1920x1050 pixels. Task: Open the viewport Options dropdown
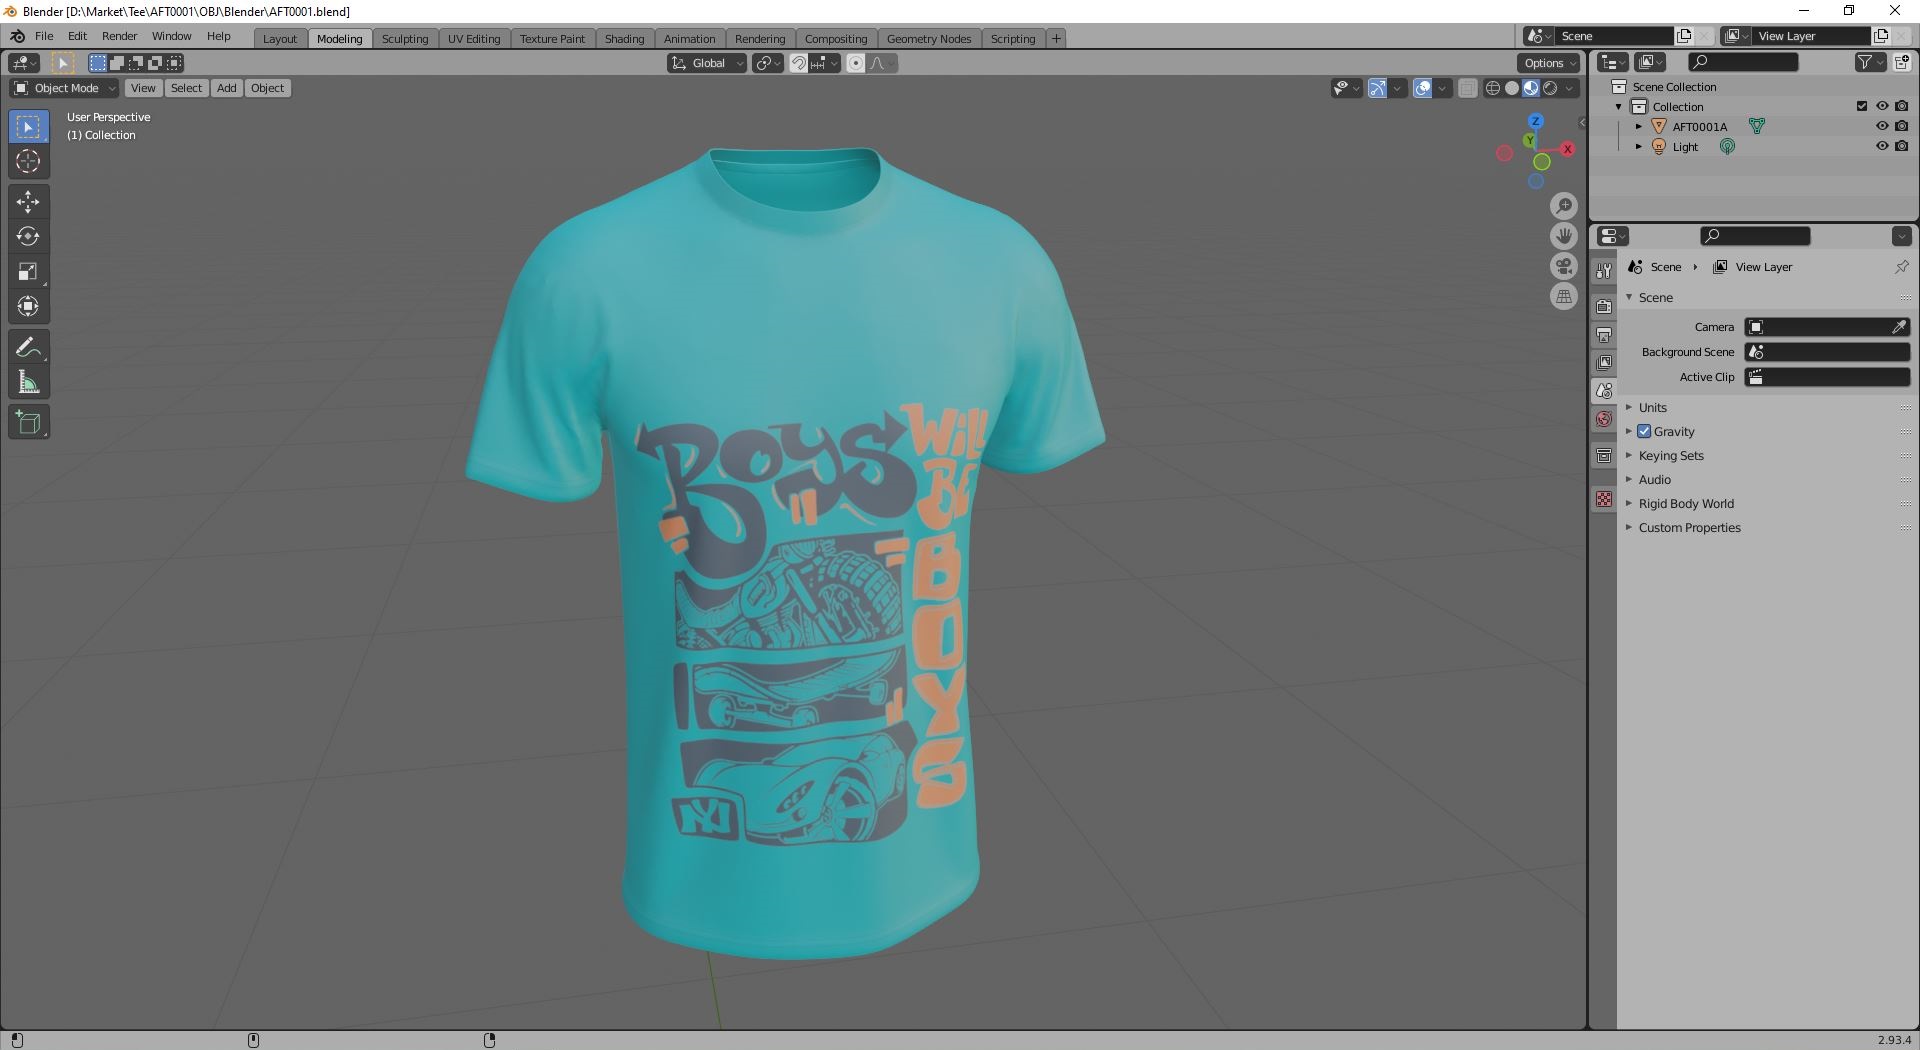pos(1549,63)
